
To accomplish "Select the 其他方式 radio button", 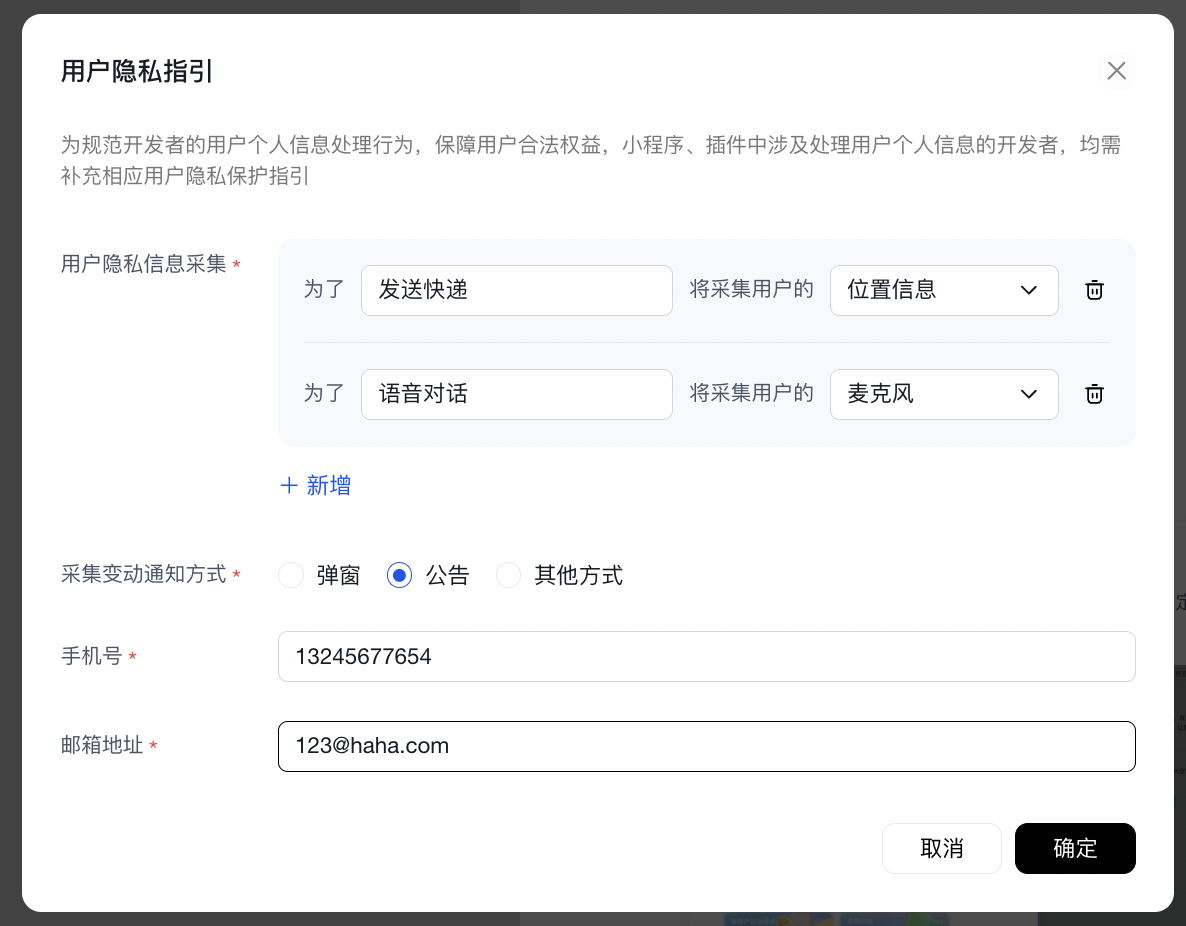I will pos(508,576).
